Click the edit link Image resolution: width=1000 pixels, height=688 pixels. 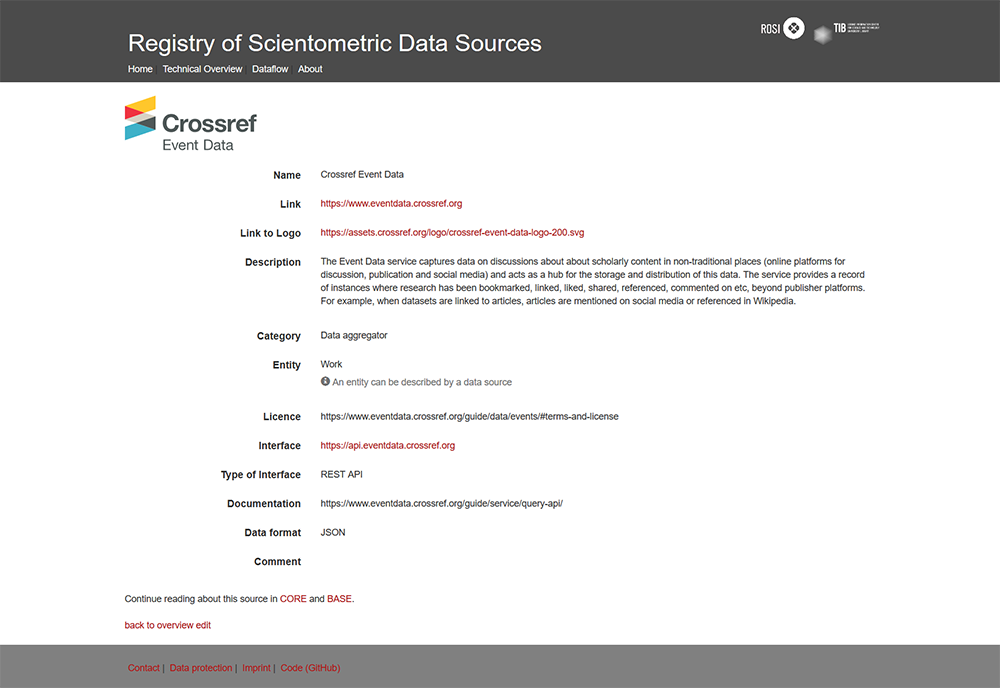tap(203, 626)
